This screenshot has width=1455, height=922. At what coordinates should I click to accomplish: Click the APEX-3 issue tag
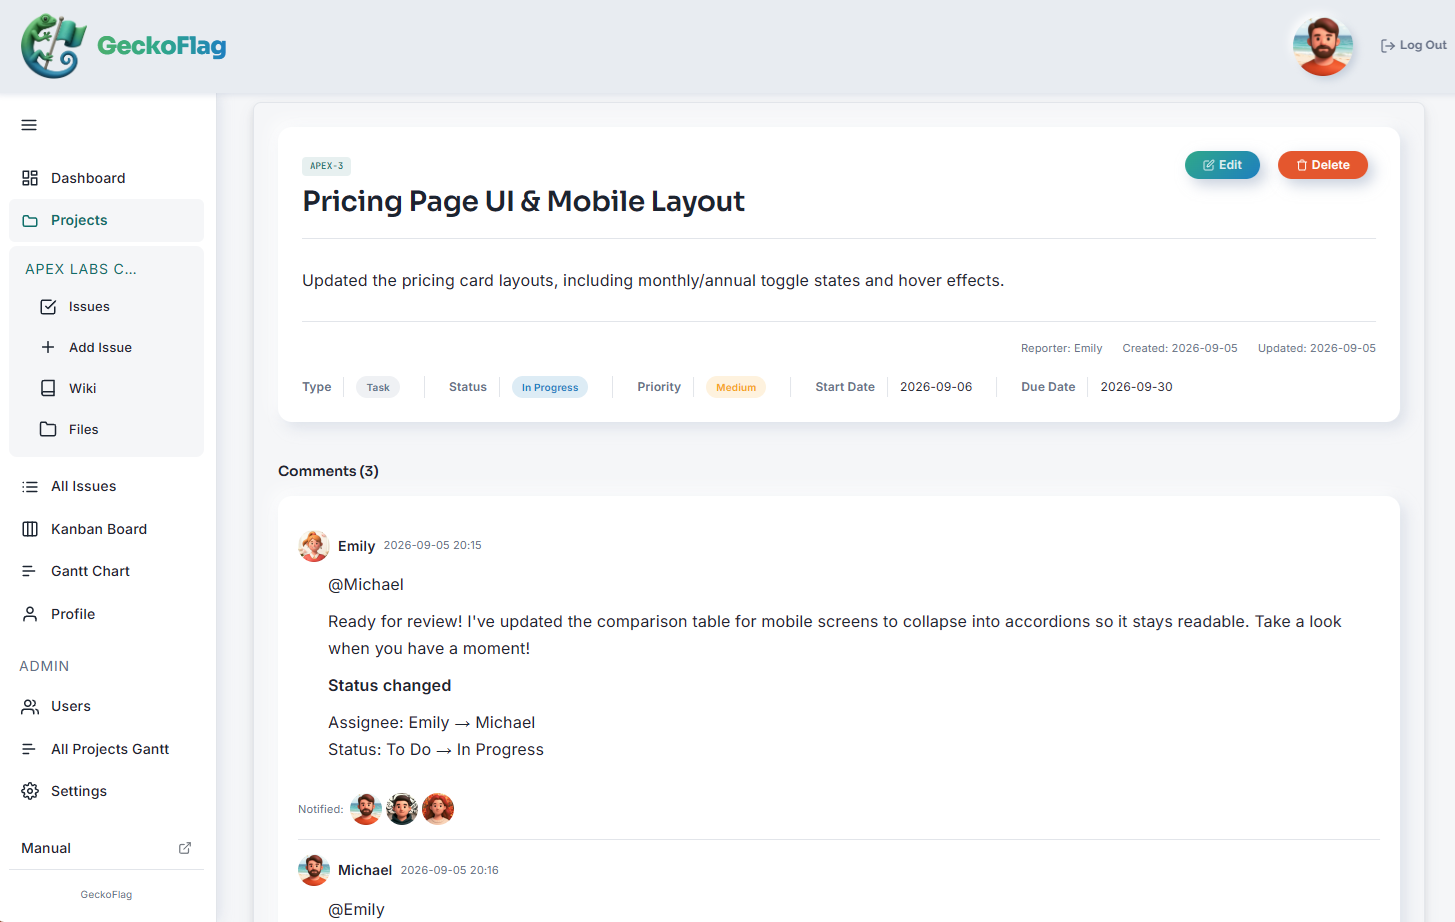(x=326, y=166)
